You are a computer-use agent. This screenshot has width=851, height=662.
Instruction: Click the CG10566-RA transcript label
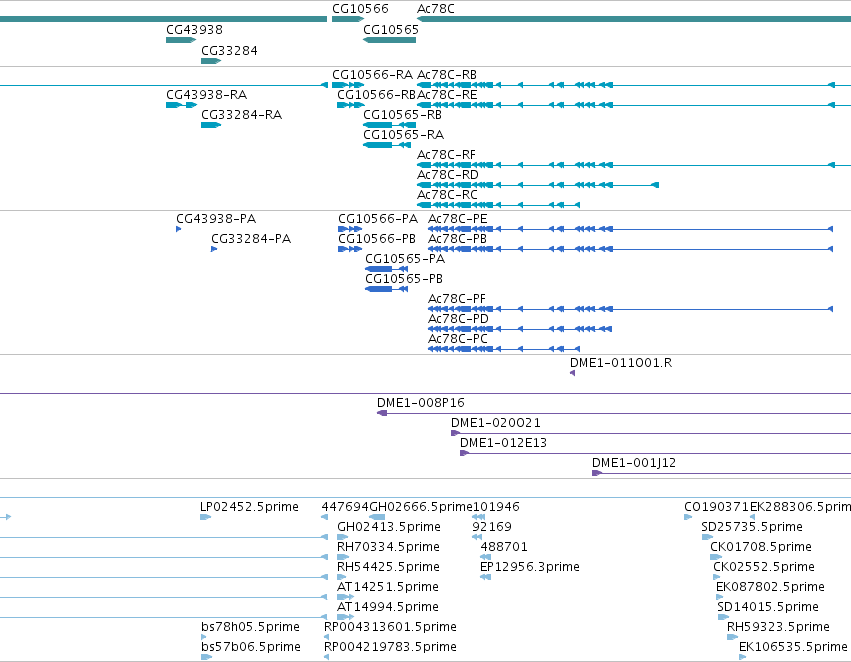click(x=372, y=74)
